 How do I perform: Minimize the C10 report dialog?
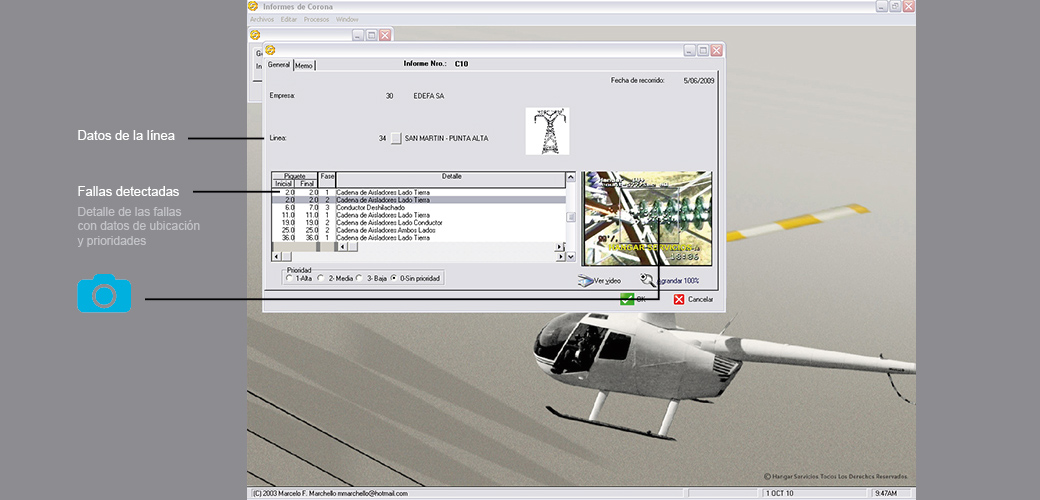690,50
